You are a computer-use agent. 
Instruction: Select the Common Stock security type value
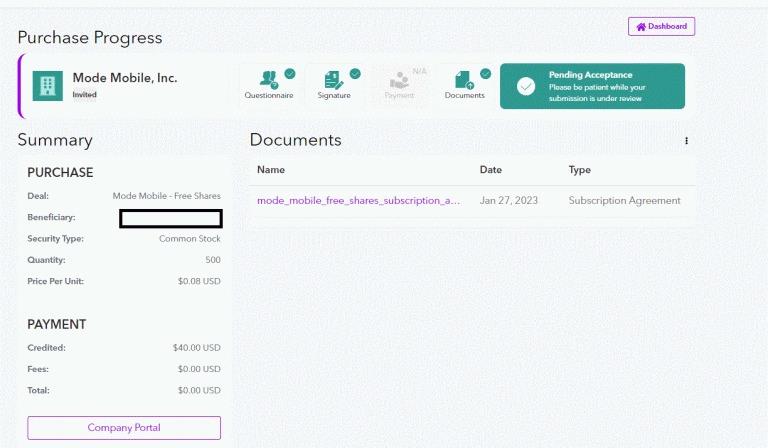pyautogui.click(x=190, y=238)
